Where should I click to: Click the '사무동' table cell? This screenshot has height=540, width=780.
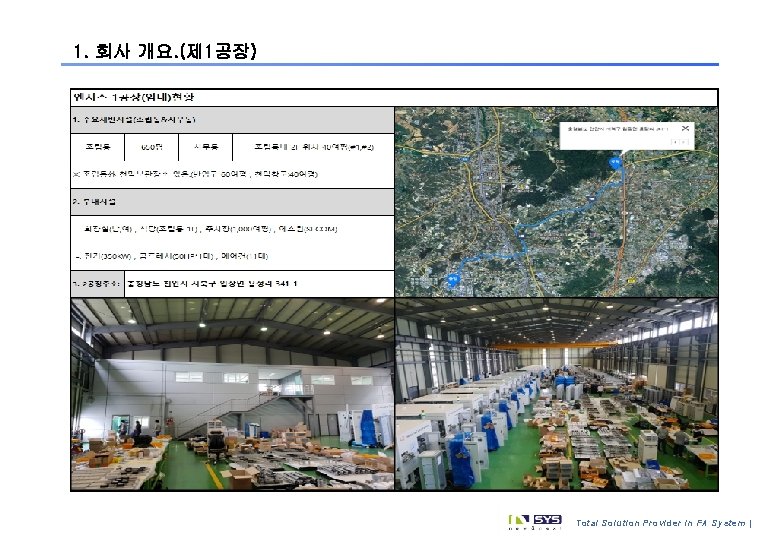pyautogui.click(x=205, y=147)
